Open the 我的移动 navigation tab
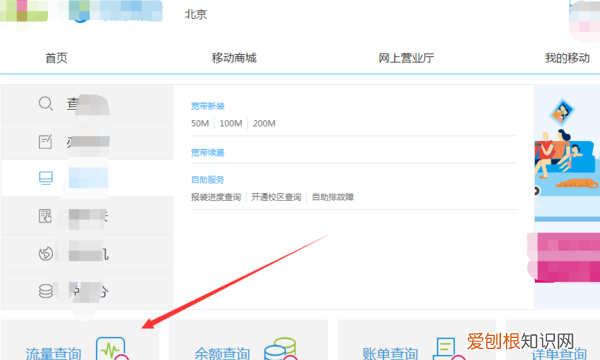Viewport: 600px width, 360px height. click(567, 58)
